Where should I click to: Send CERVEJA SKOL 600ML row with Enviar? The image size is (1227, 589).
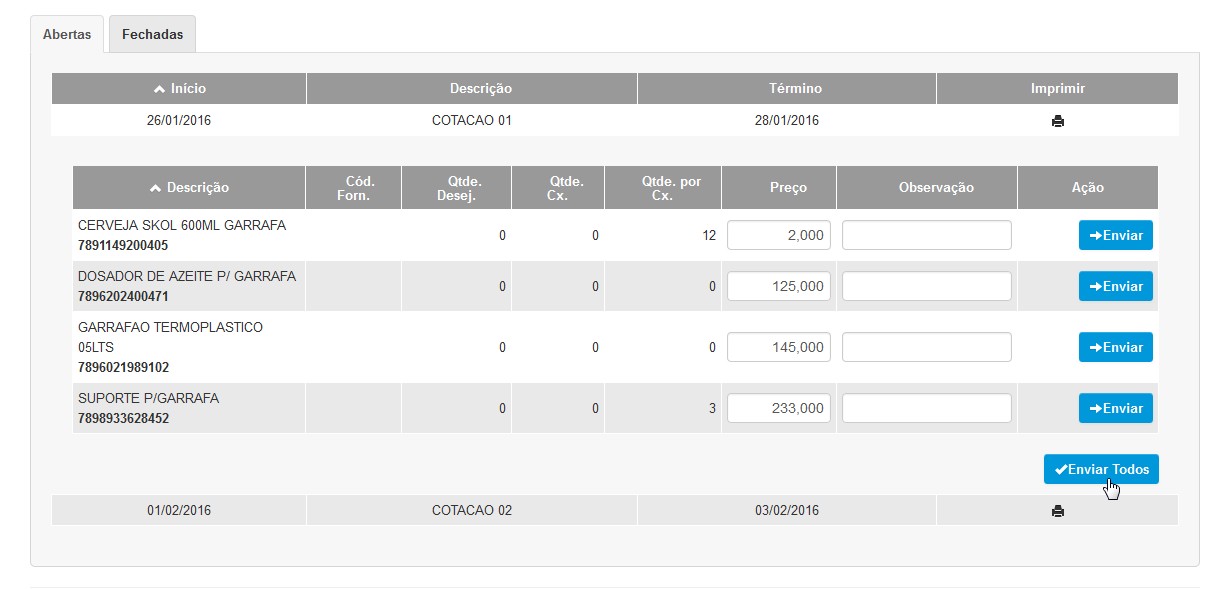[x=1115, y=235]
